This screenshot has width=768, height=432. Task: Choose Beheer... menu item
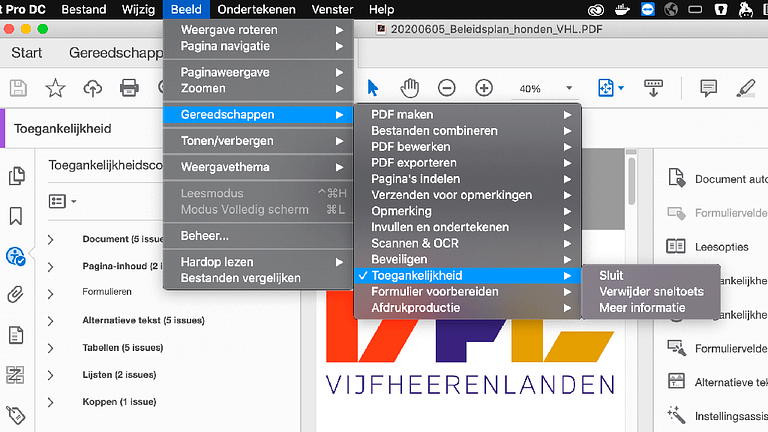click(x=258, y=236)
